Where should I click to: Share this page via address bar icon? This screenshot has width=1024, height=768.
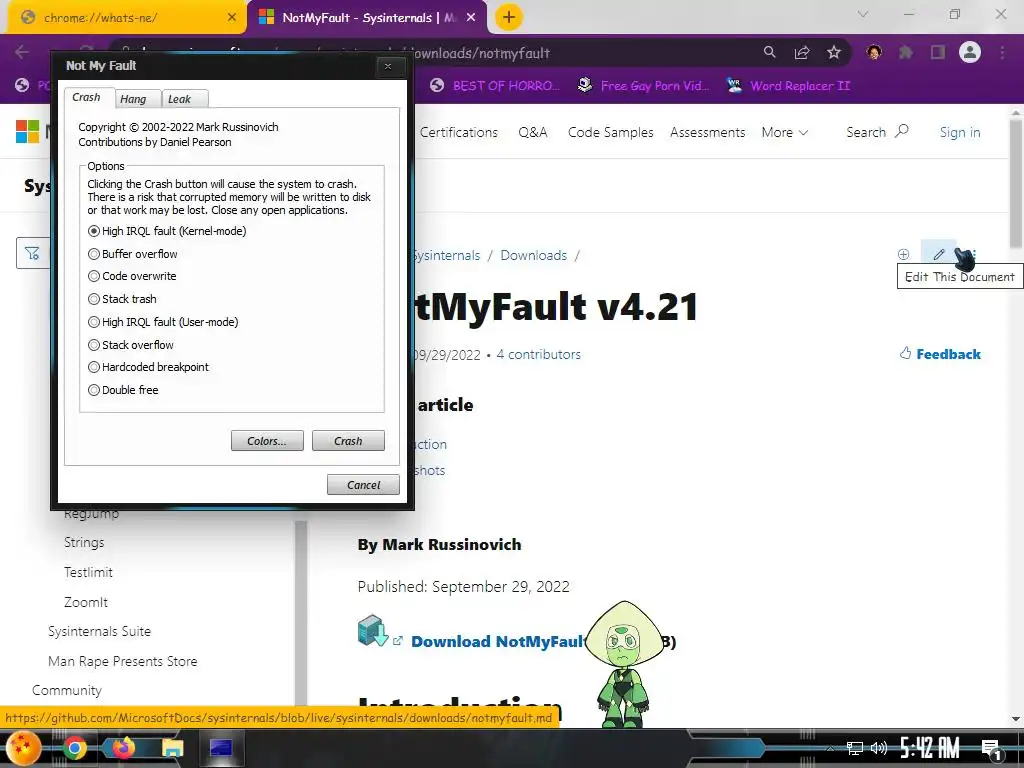[802, 52]
